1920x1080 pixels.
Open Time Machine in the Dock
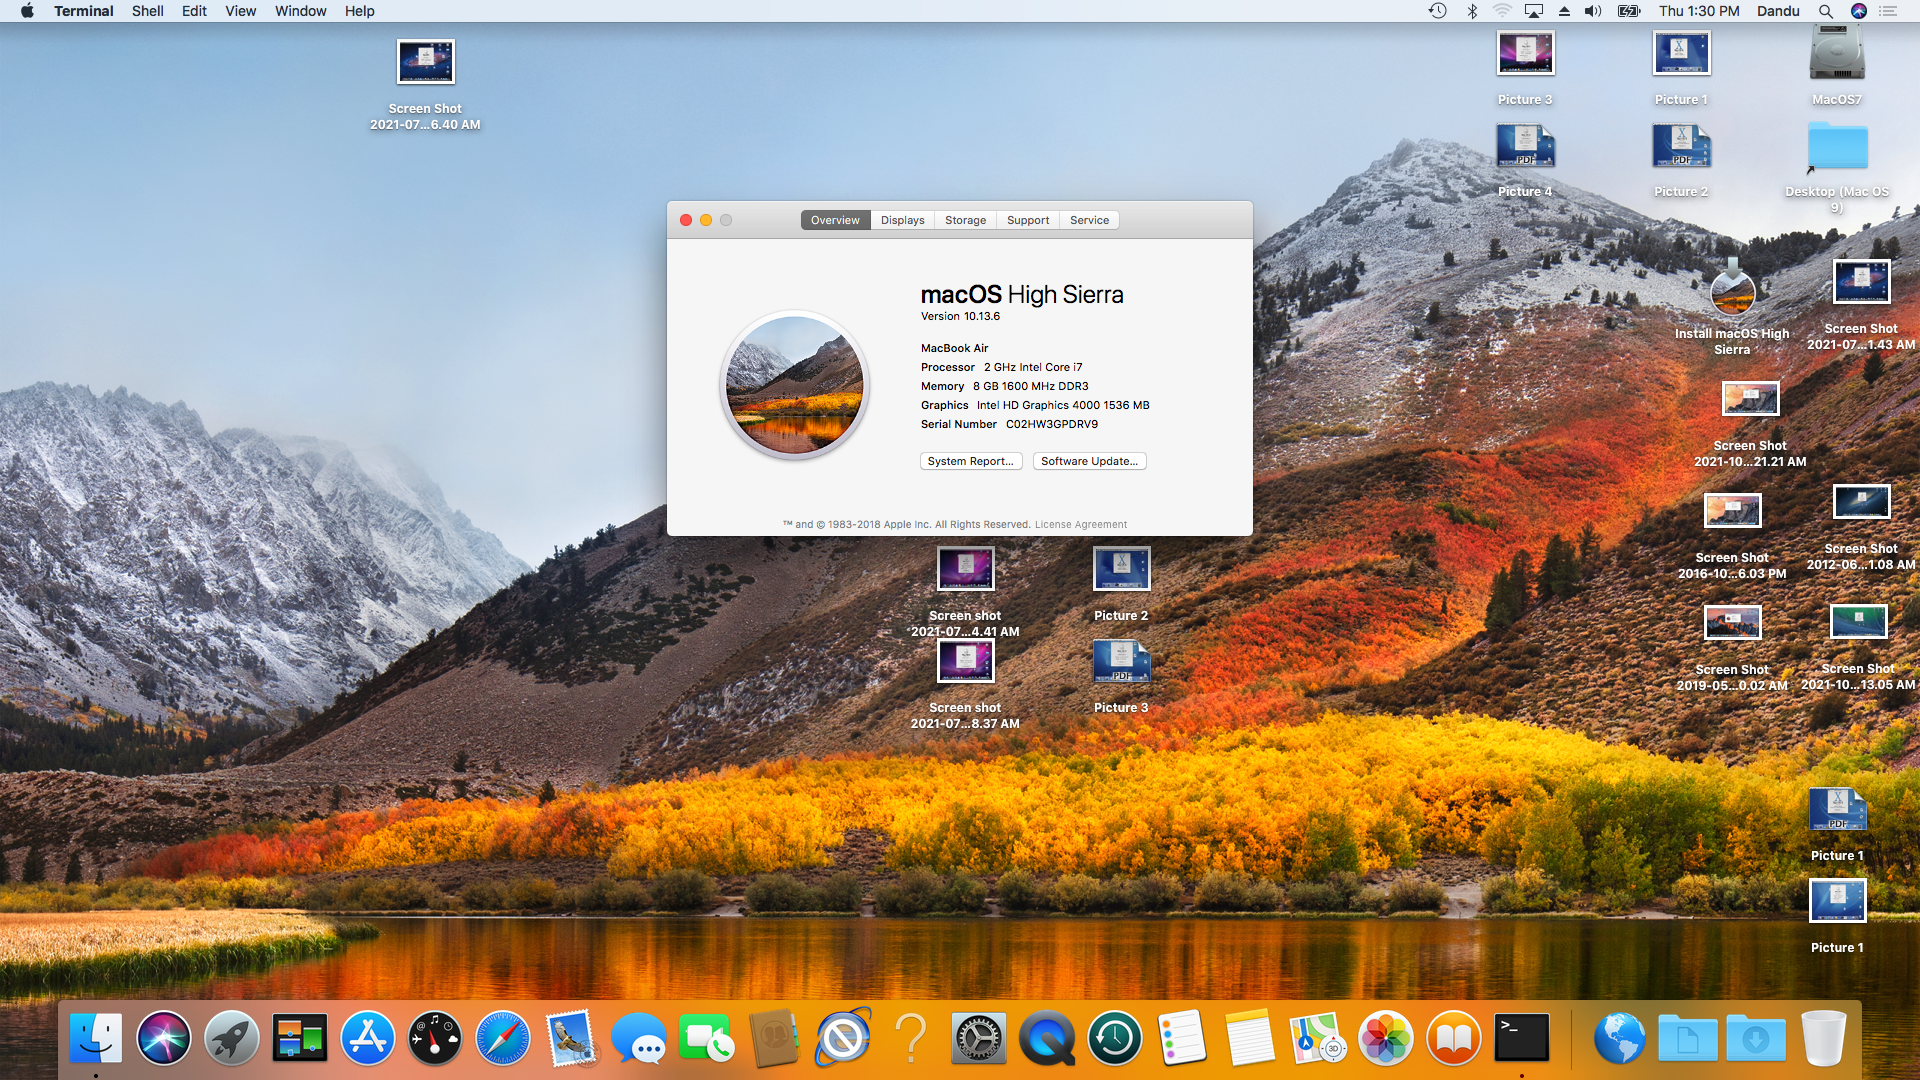1115,1038
